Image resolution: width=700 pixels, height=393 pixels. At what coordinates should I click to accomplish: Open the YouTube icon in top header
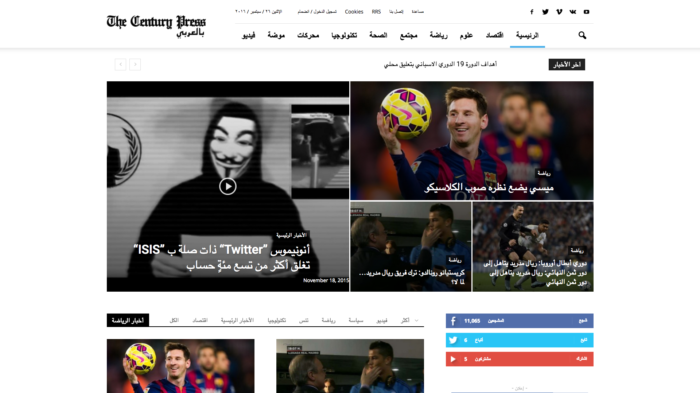[587, 12]
